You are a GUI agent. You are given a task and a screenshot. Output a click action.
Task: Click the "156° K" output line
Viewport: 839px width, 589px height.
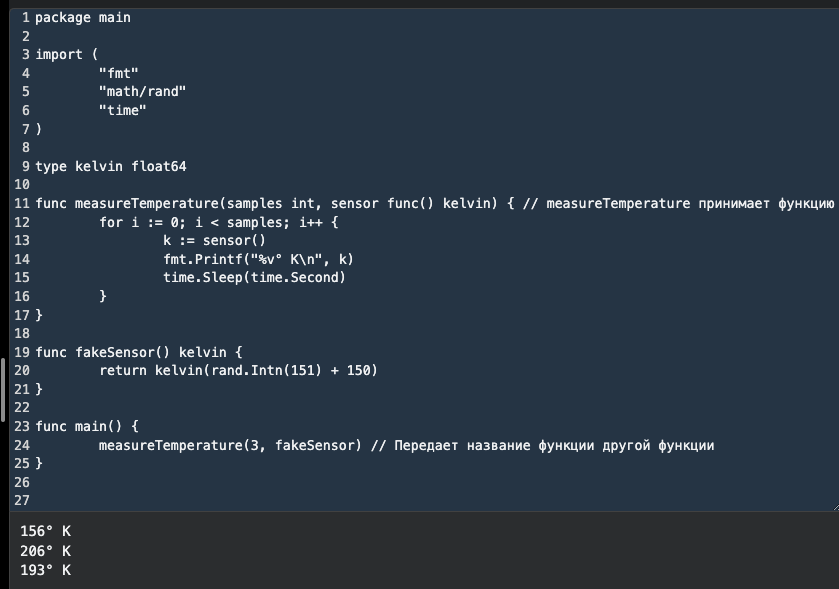(x=46, y=532)
